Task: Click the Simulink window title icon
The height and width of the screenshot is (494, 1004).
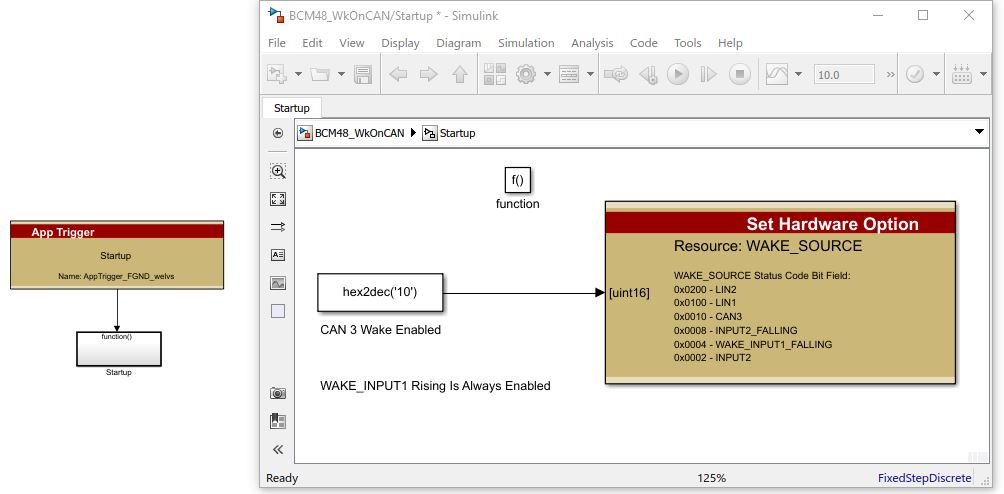Action: [277, 14]
